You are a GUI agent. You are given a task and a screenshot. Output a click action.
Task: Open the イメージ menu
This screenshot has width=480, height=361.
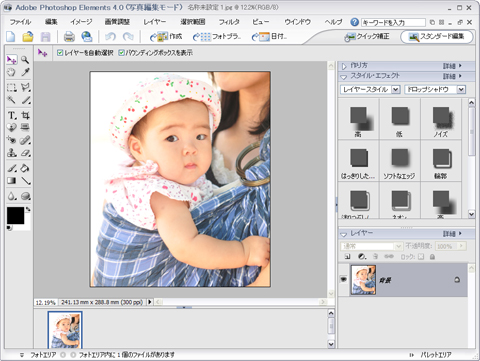[x=81, y=22]
